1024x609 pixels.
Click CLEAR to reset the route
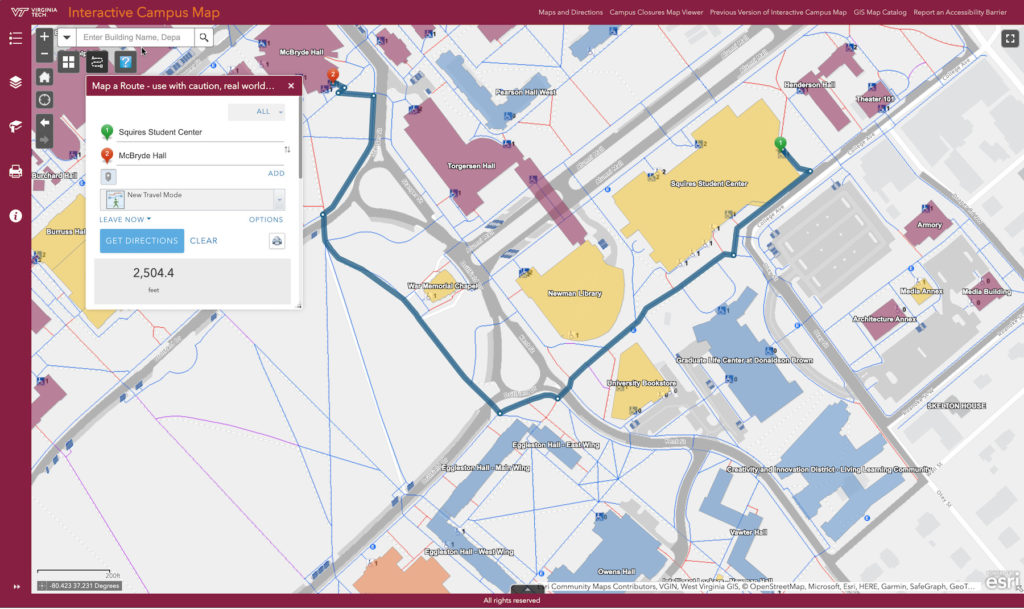click(203, 240)
